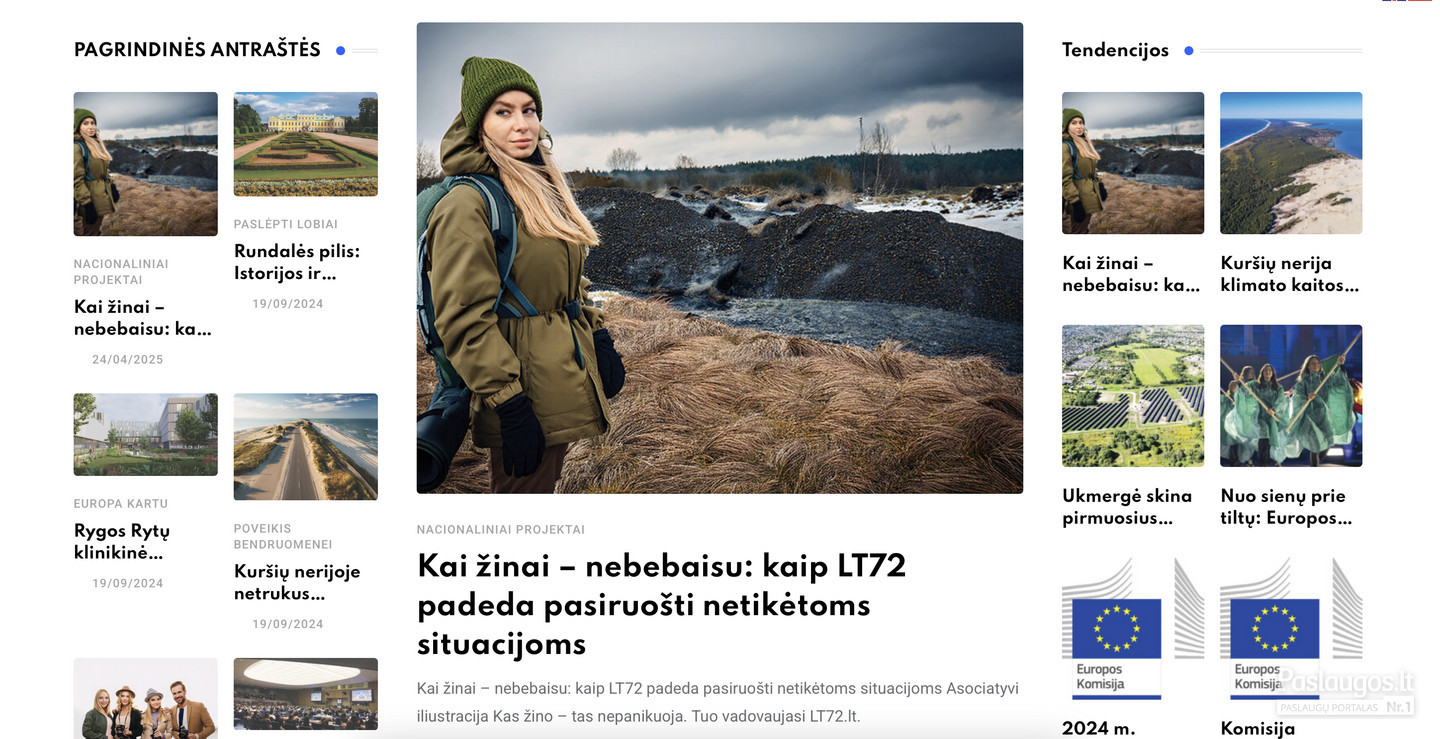Screen dimensions: 1440x739
Task: Open 'Kuršių nerija klimato kaitos...' trending title
Action: (x=1290, y=274)
